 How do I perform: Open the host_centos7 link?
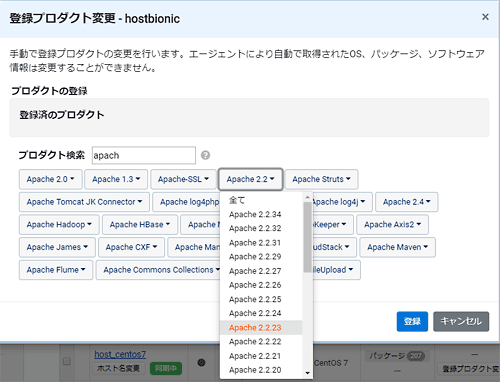[x=120, y=354]
